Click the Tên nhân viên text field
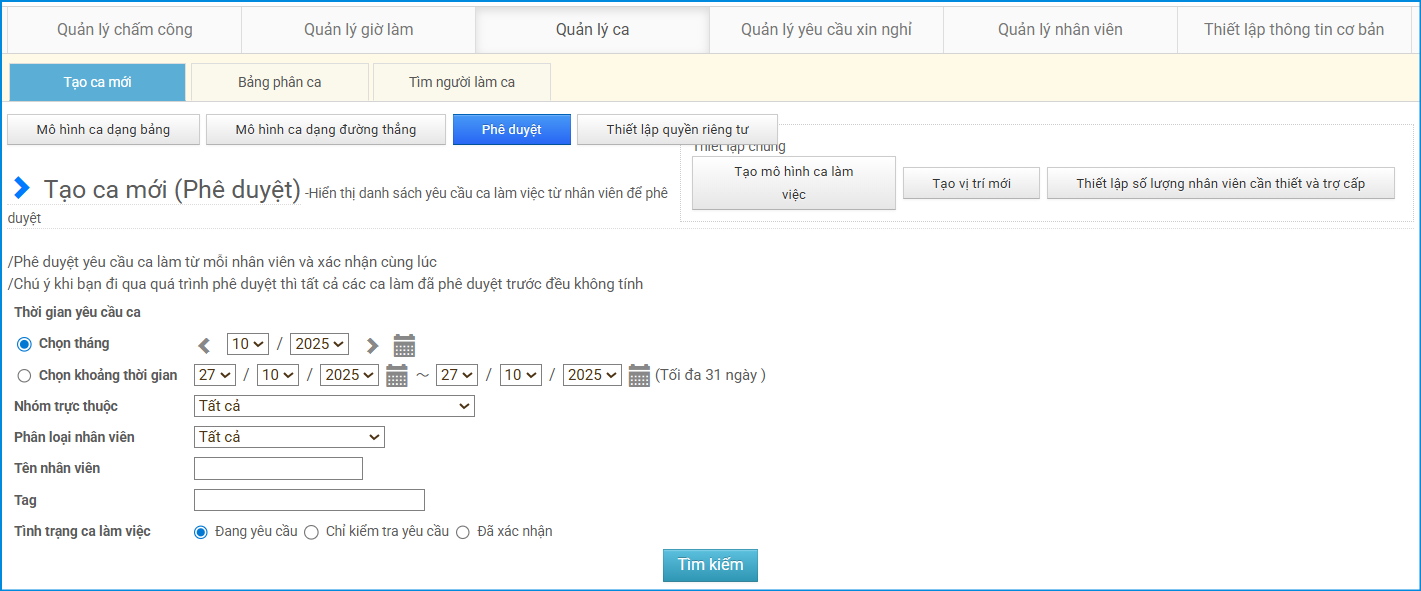This screenshot has width=1421, height=591. click(x=278, y=468)
